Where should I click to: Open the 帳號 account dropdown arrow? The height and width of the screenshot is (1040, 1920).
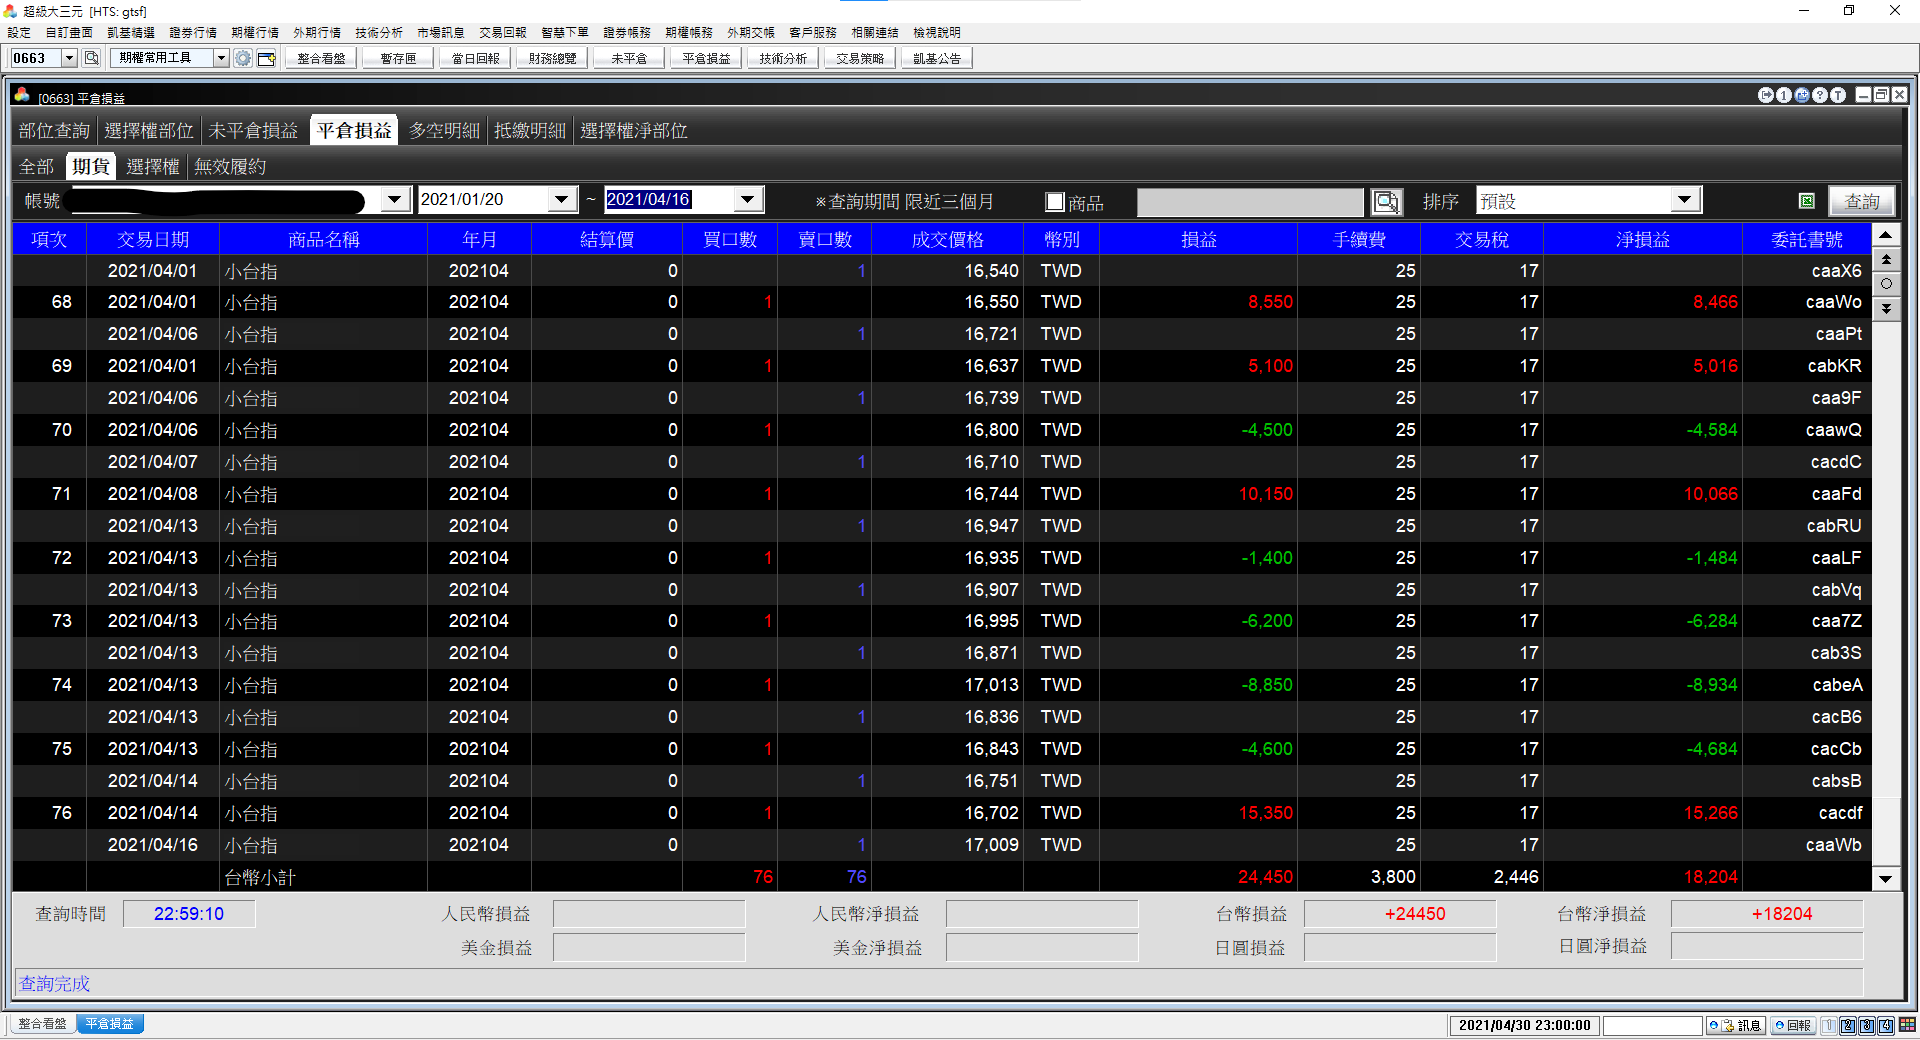pyautogui.click(x=395, y=199)
